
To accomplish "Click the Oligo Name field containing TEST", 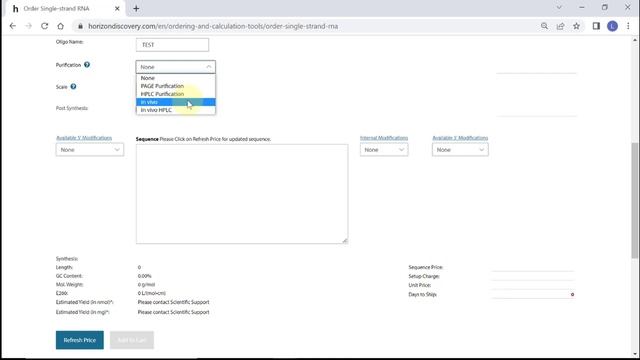I will [172, 45].
